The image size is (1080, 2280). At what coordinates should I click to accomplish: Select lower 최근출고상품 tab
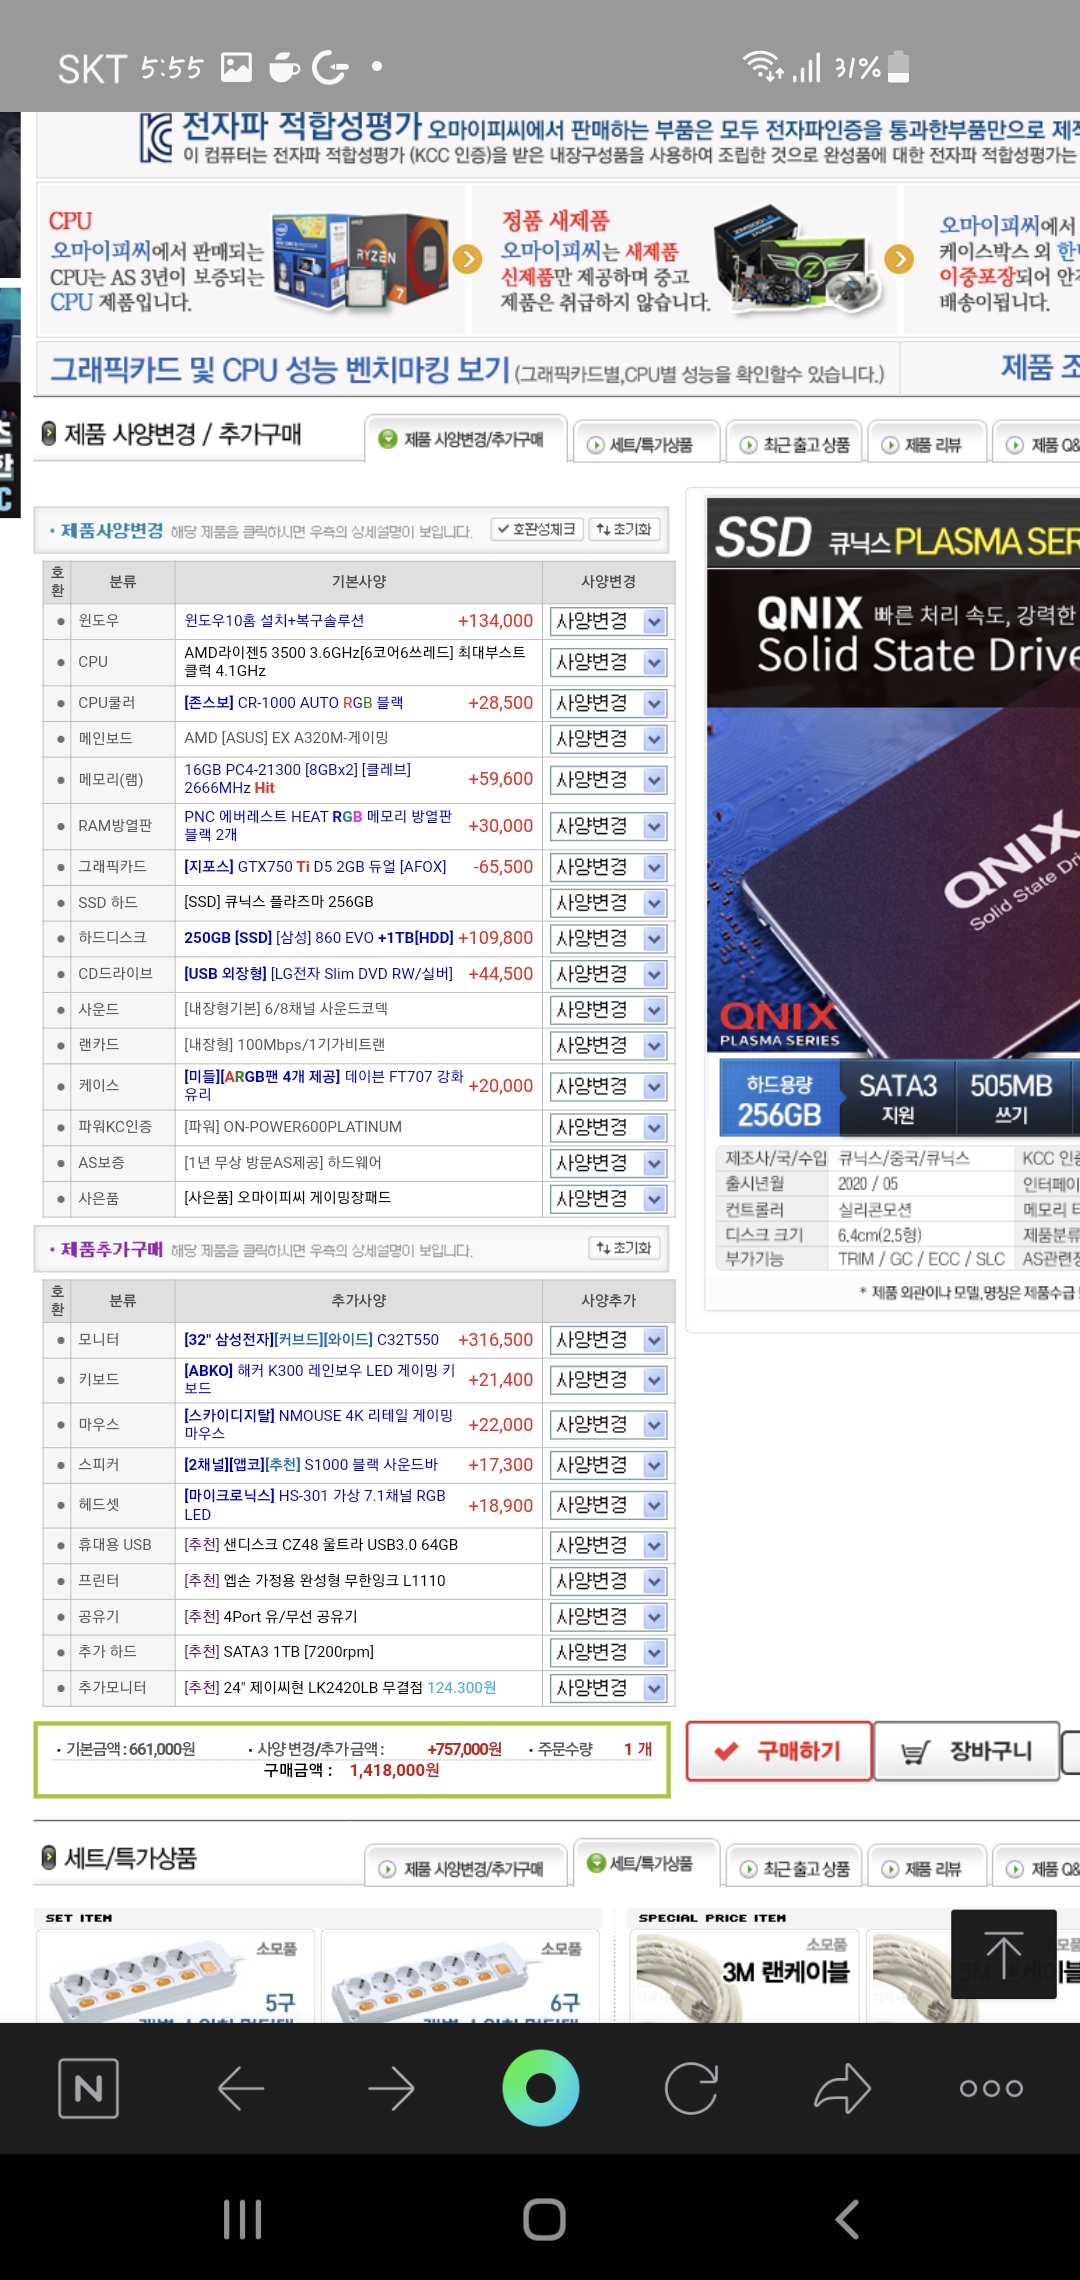(x=794, y=1868)
